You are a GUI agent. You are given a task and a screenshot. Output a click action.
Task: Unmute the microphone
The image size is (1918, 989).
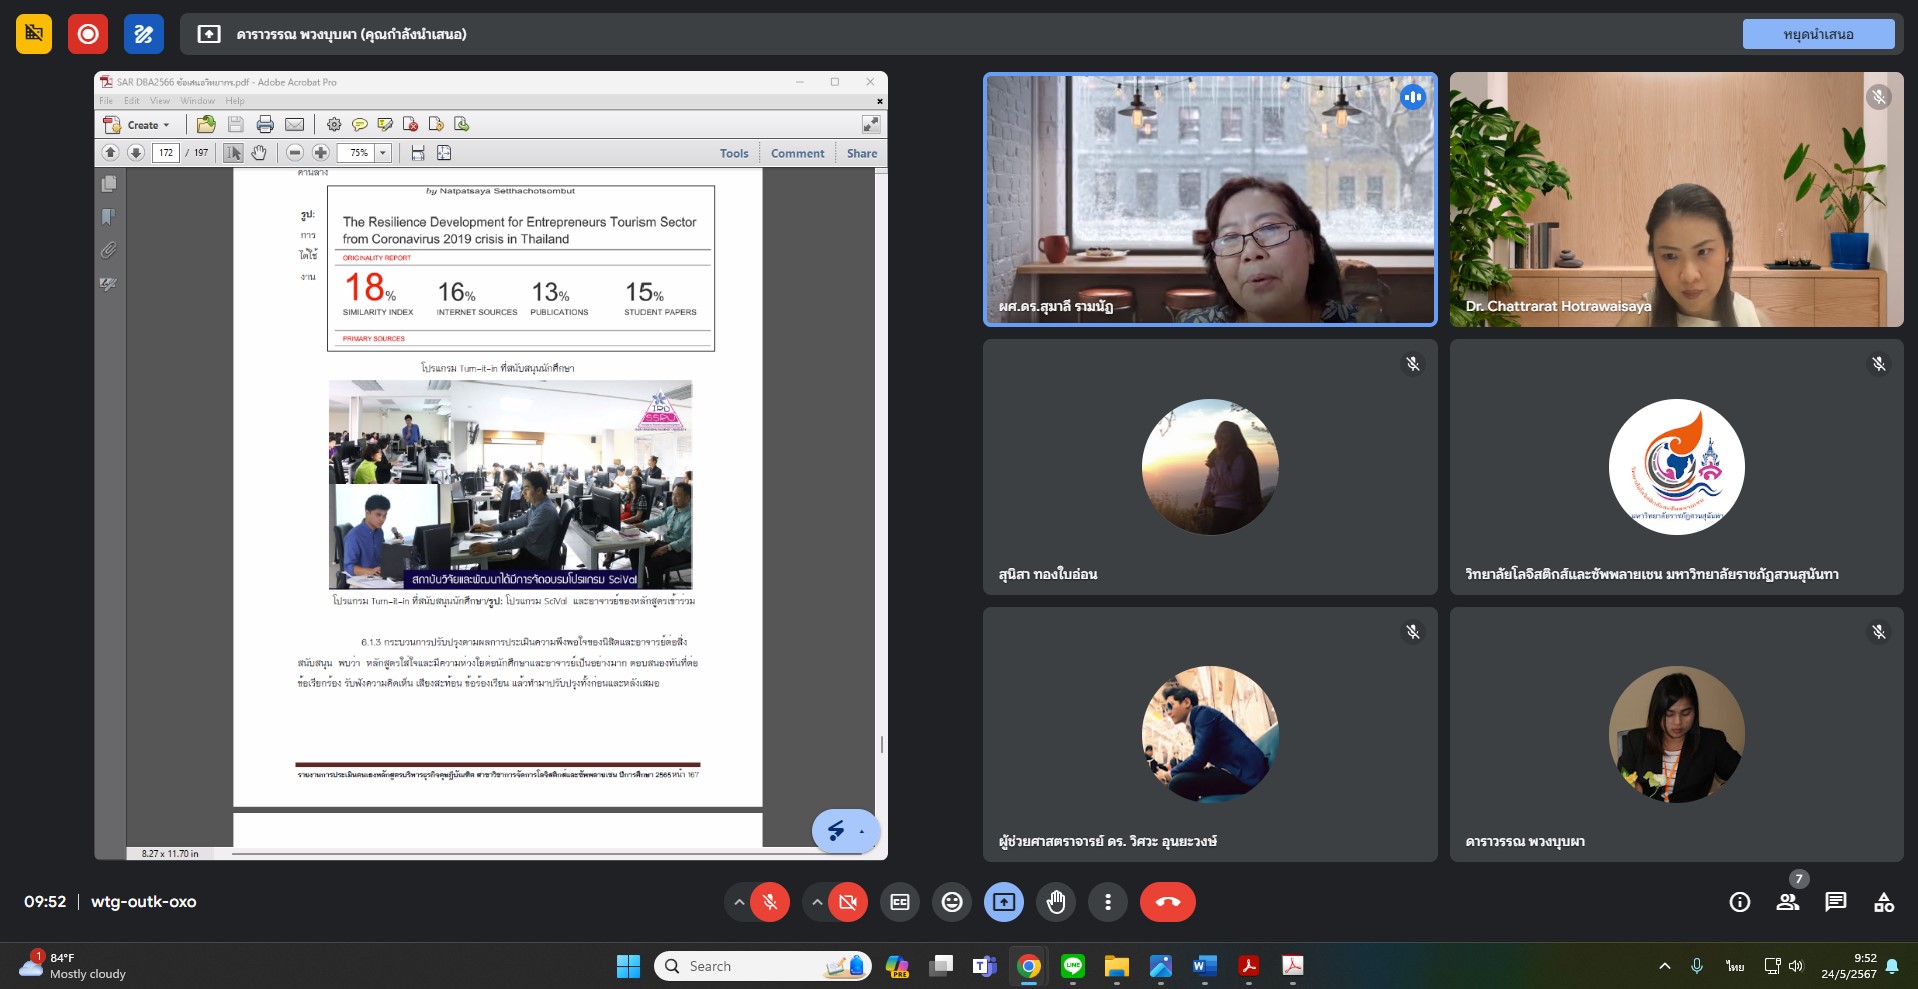coord(770,902)
